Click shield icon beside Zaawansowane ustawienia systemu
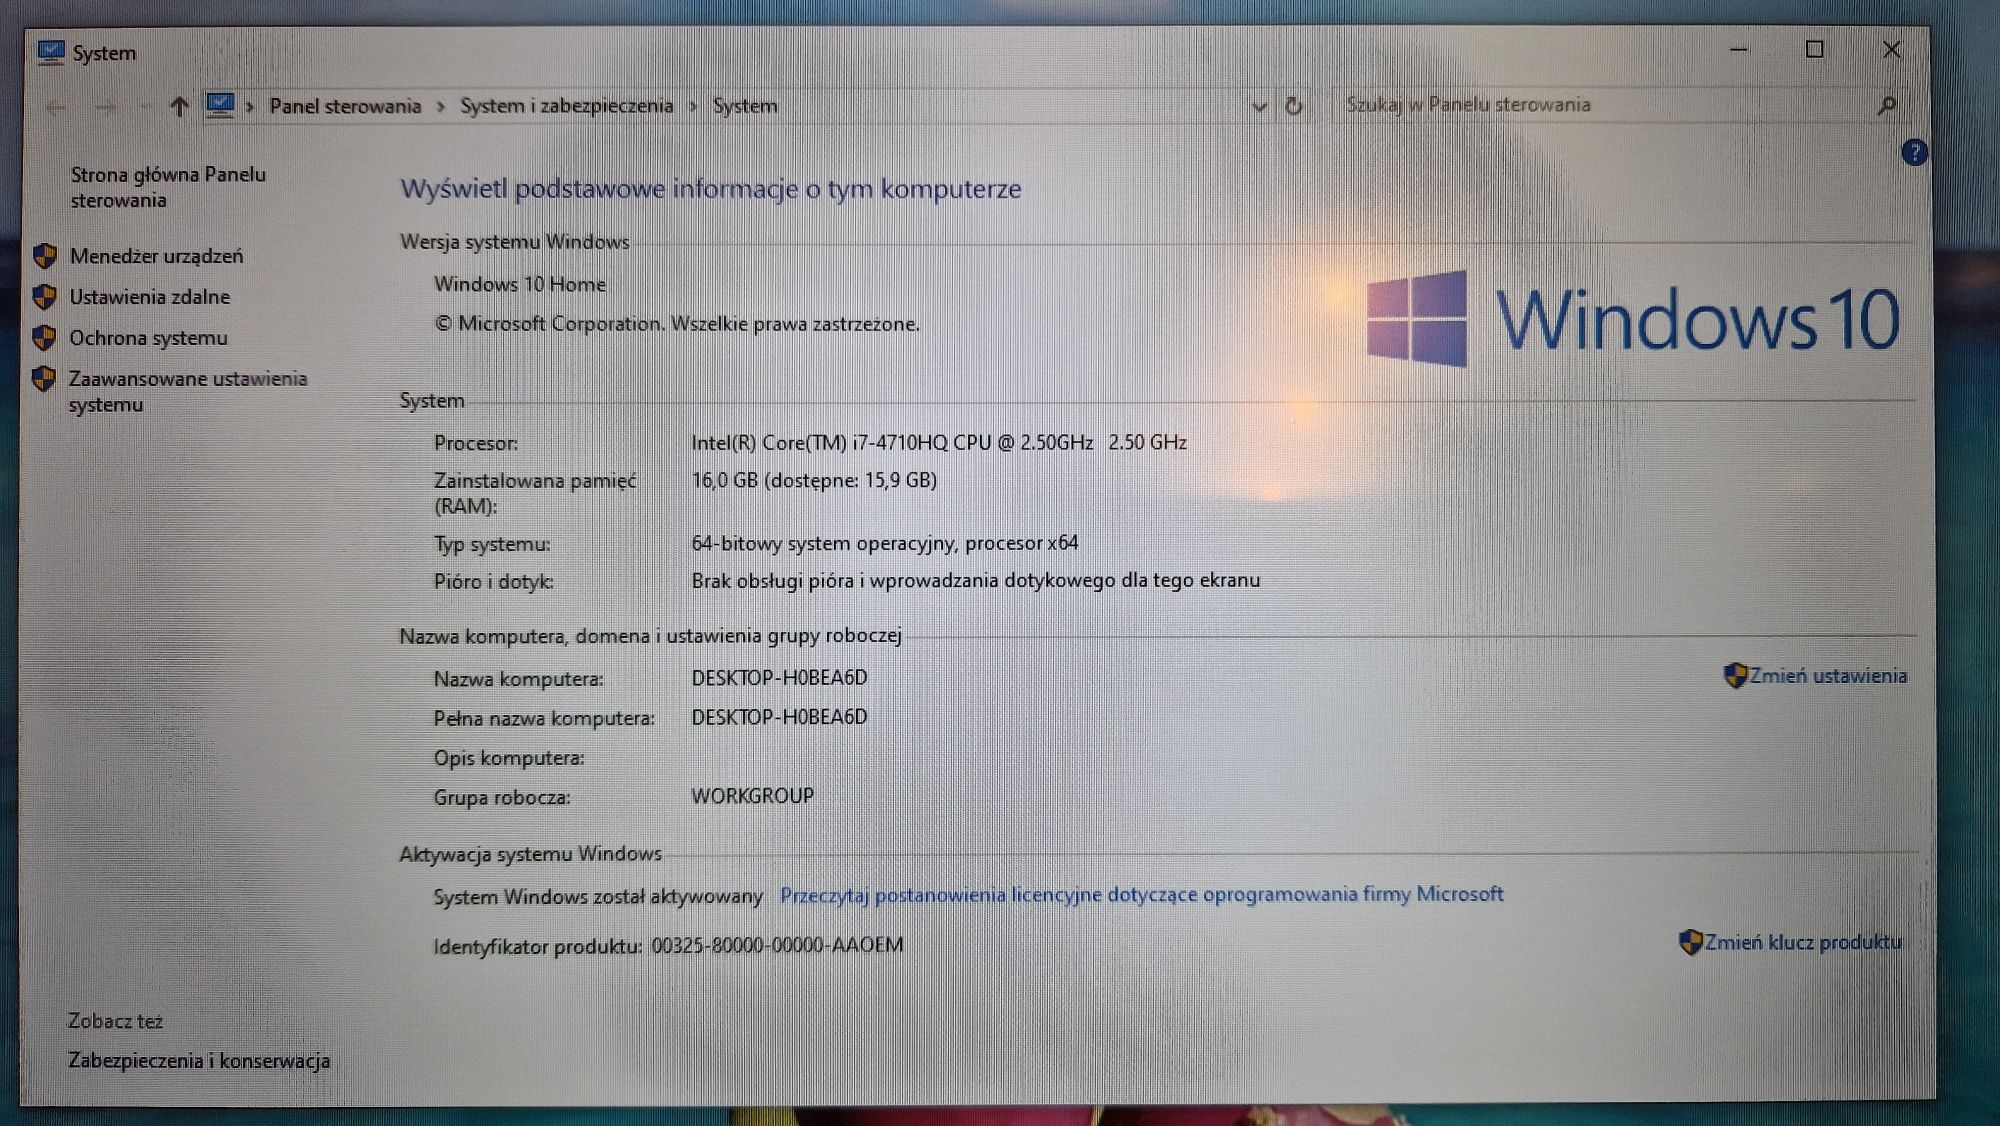The height and width of the screenshot is (1126, 2000). point(43,379)
